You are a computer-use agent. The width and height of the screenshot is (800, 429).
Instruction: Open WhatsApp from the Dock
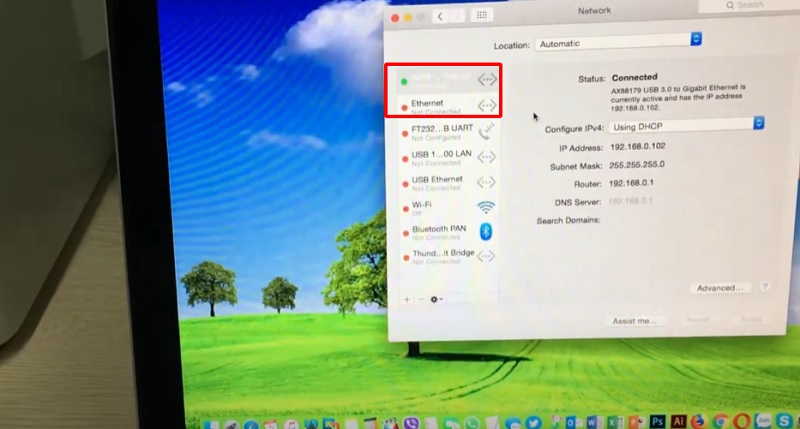472,423
